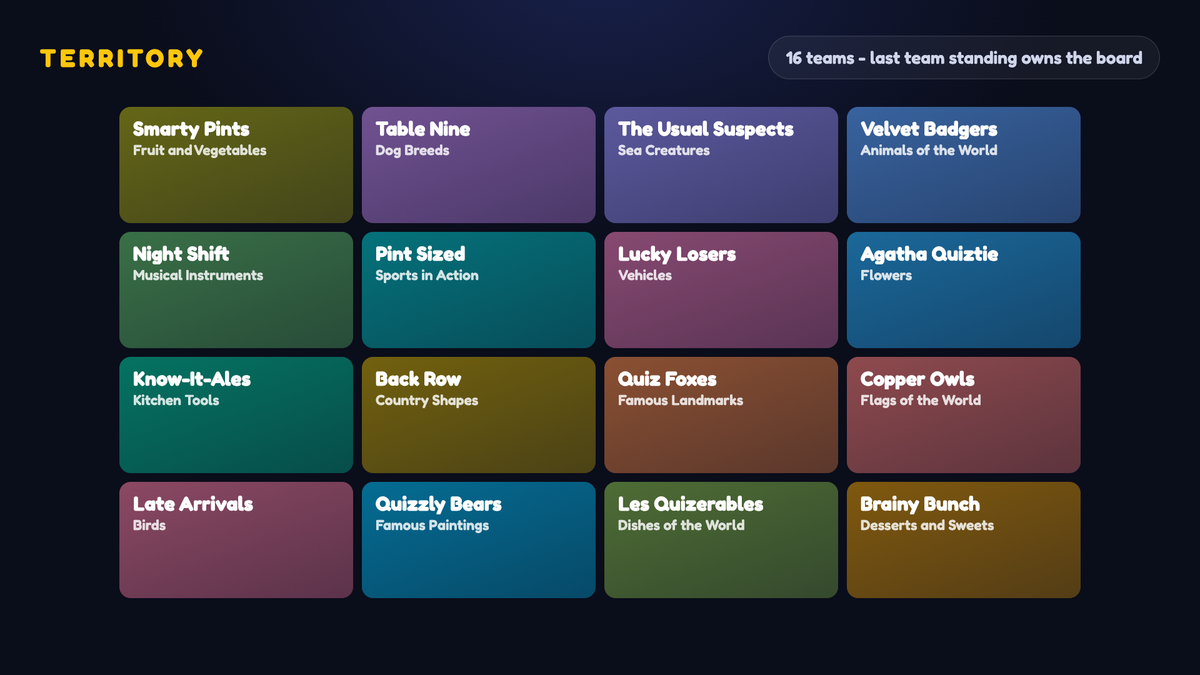
Task: Open the Quiz Foxes tile
Action: (721, 415)
